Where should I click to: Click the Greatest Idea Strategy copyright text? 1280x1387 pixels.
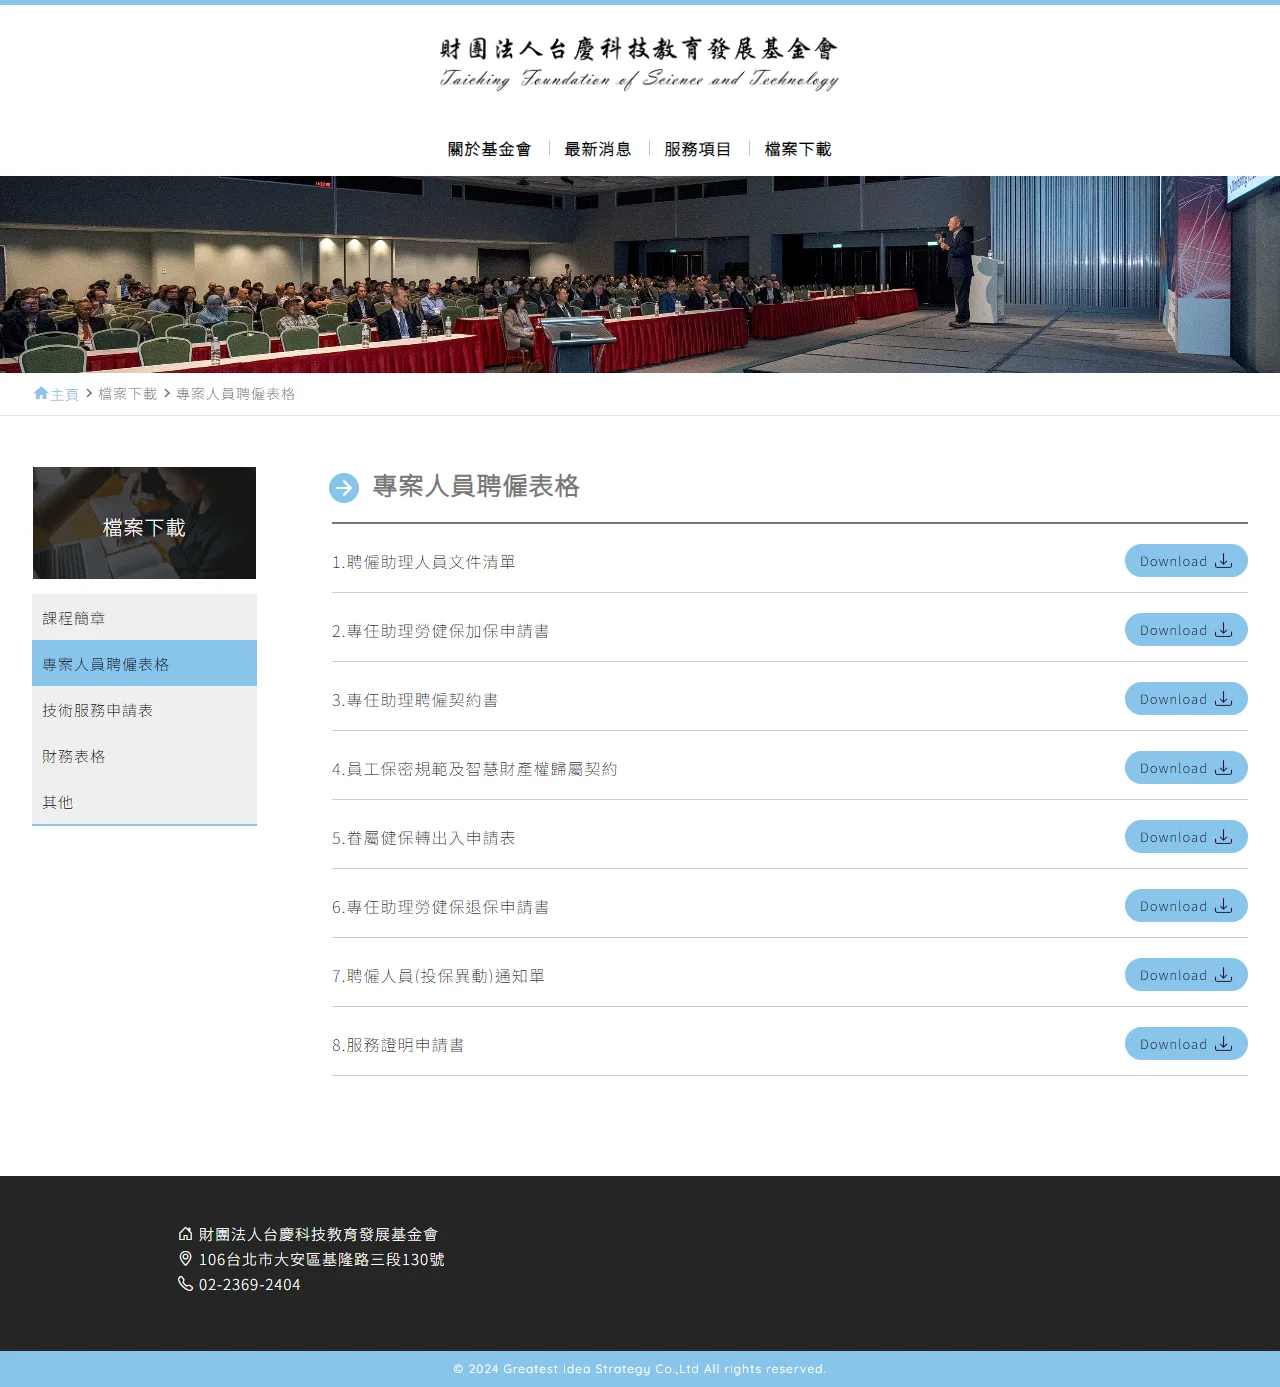[640, 1369]
